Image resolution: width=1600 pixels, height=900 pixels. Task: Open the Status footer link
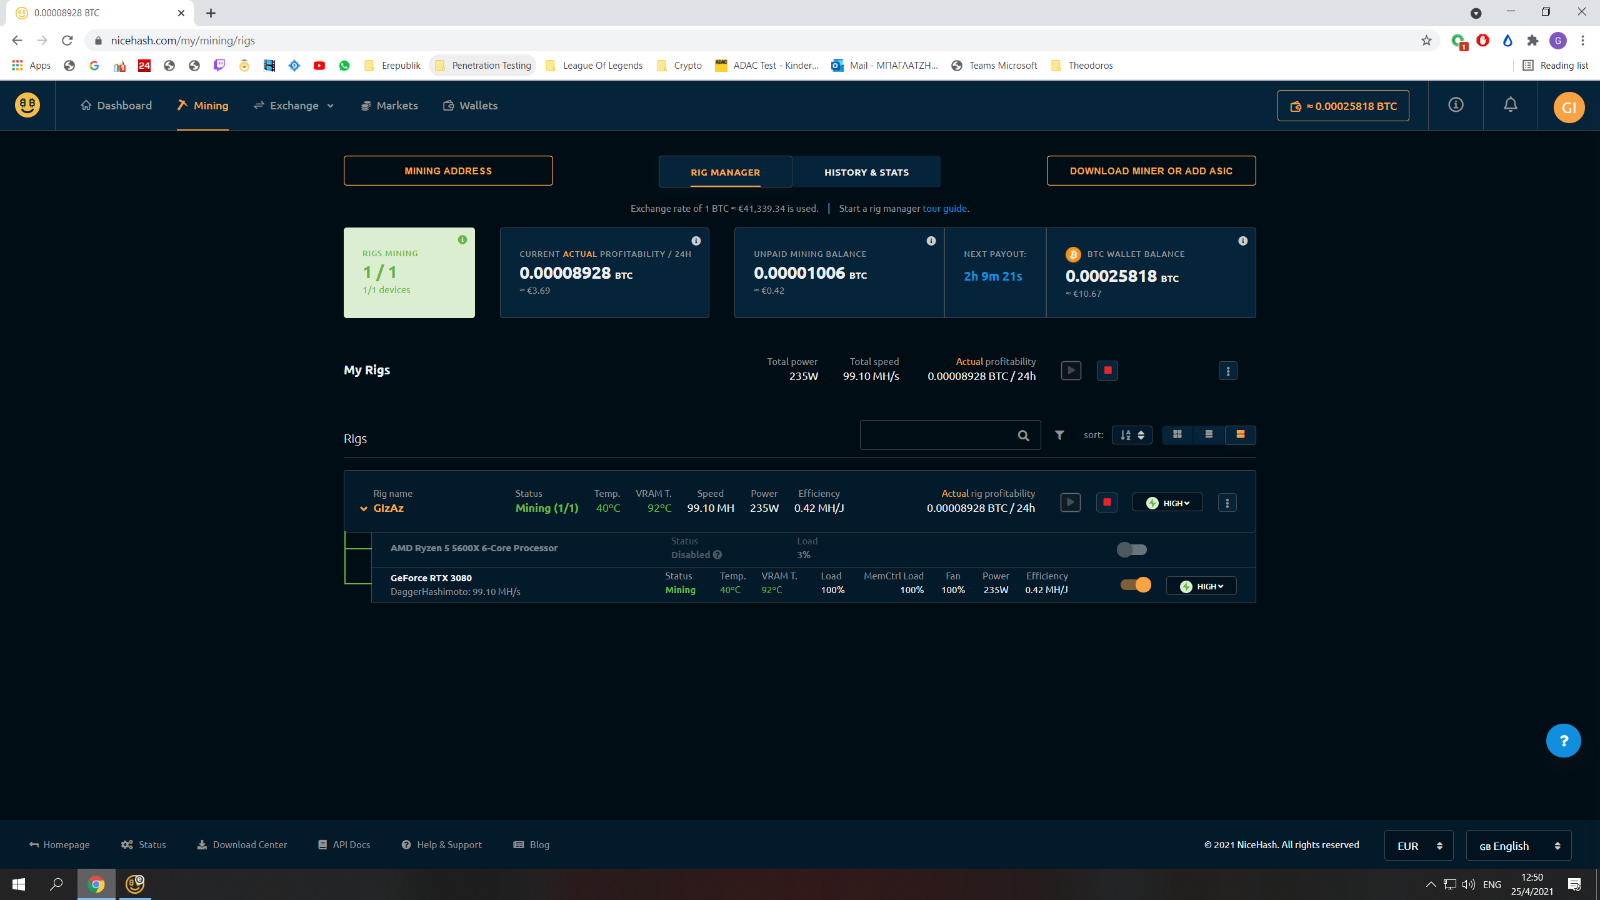[144, 845]
